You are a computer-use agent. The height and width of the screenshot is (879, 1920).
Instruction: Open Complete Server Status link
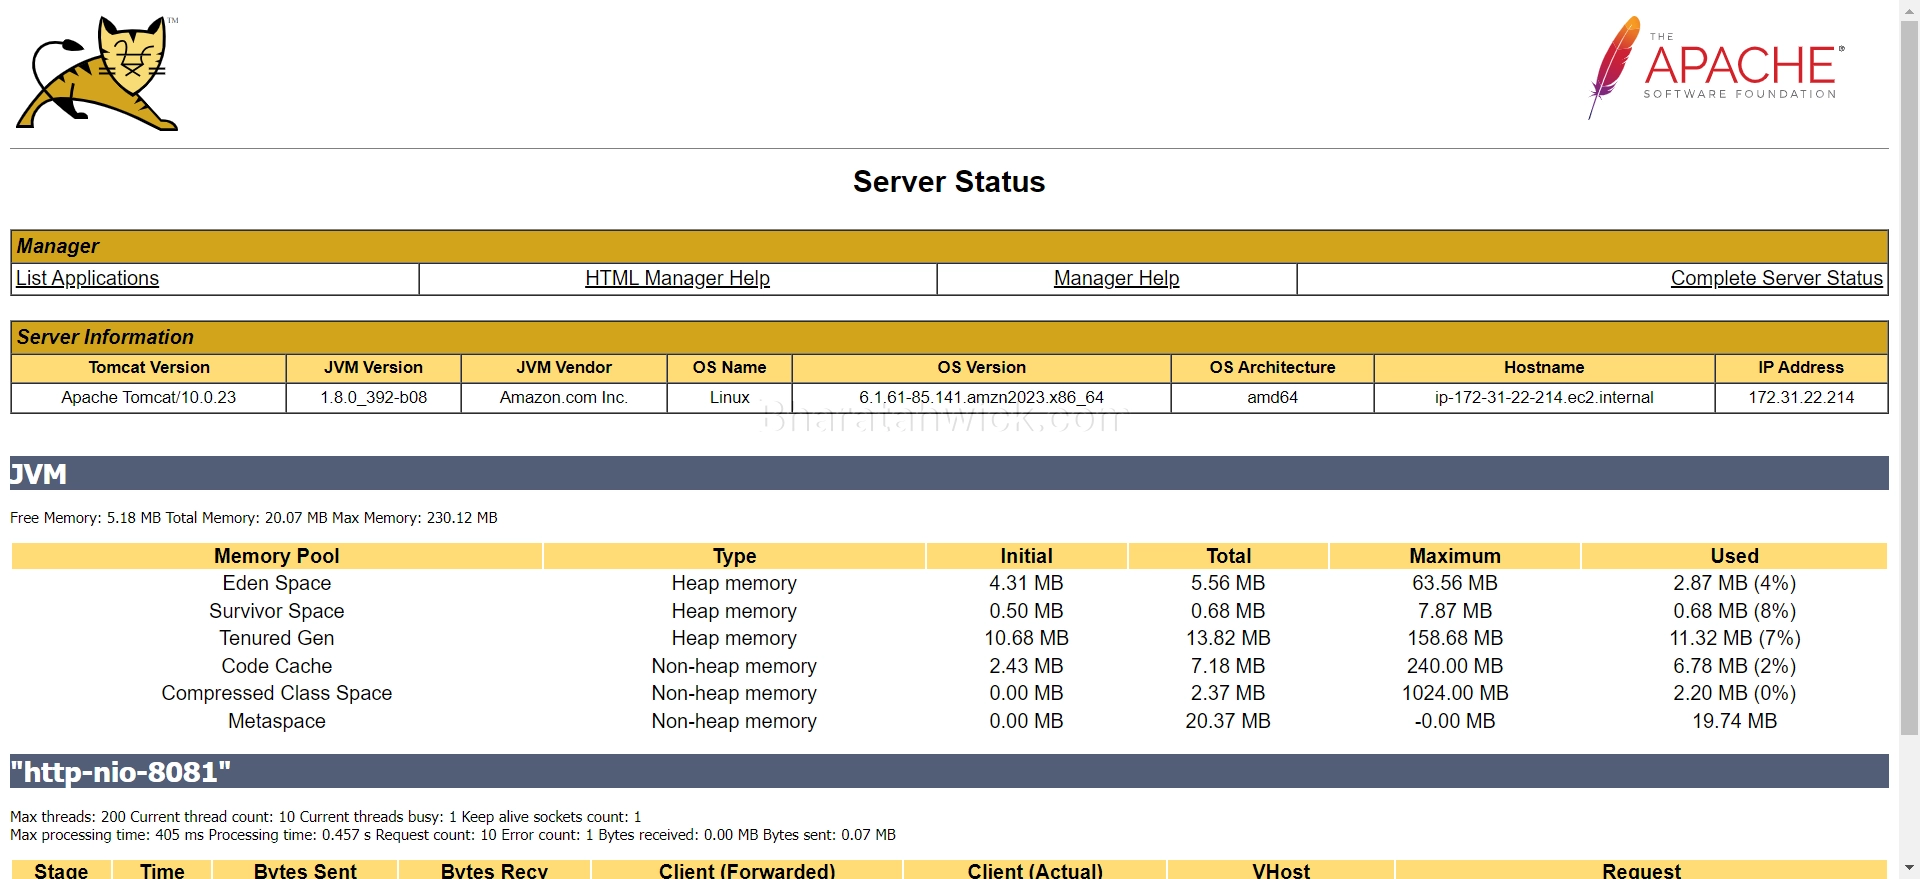tap(1776, 278)
